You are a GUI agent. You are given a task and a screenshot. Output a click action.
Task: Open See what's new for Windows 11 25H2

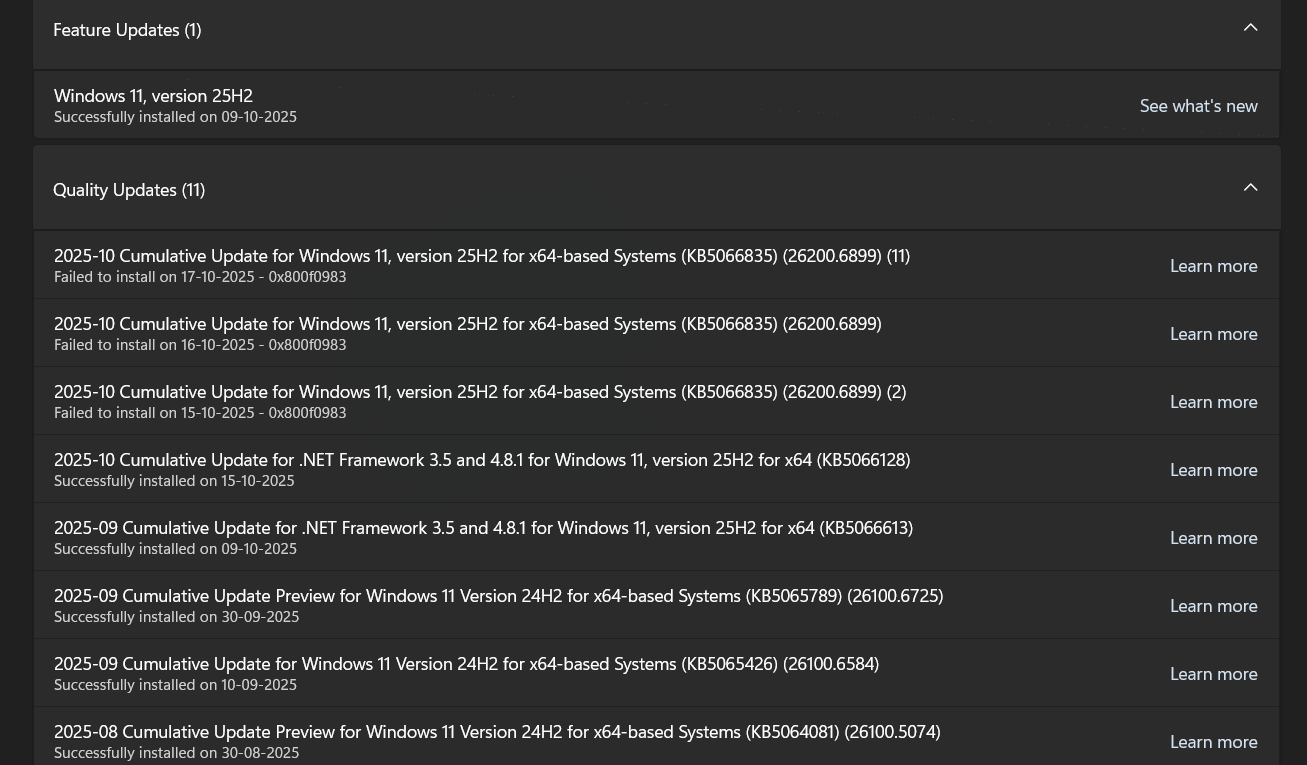(1198, 105)
